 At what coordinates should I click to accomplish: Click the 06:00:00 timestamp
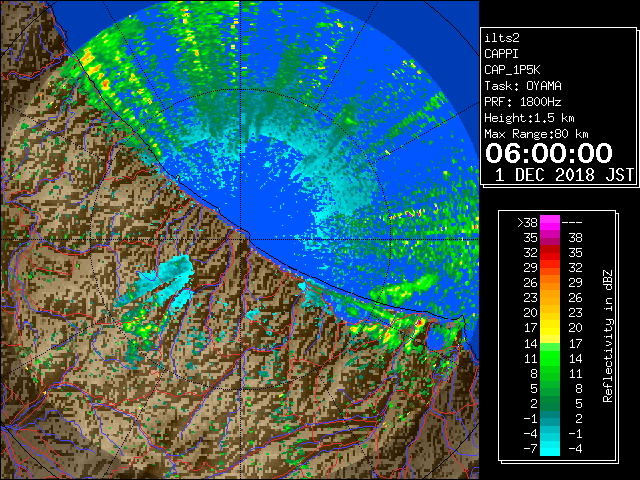pyautogui.click(x=549, y=153)
